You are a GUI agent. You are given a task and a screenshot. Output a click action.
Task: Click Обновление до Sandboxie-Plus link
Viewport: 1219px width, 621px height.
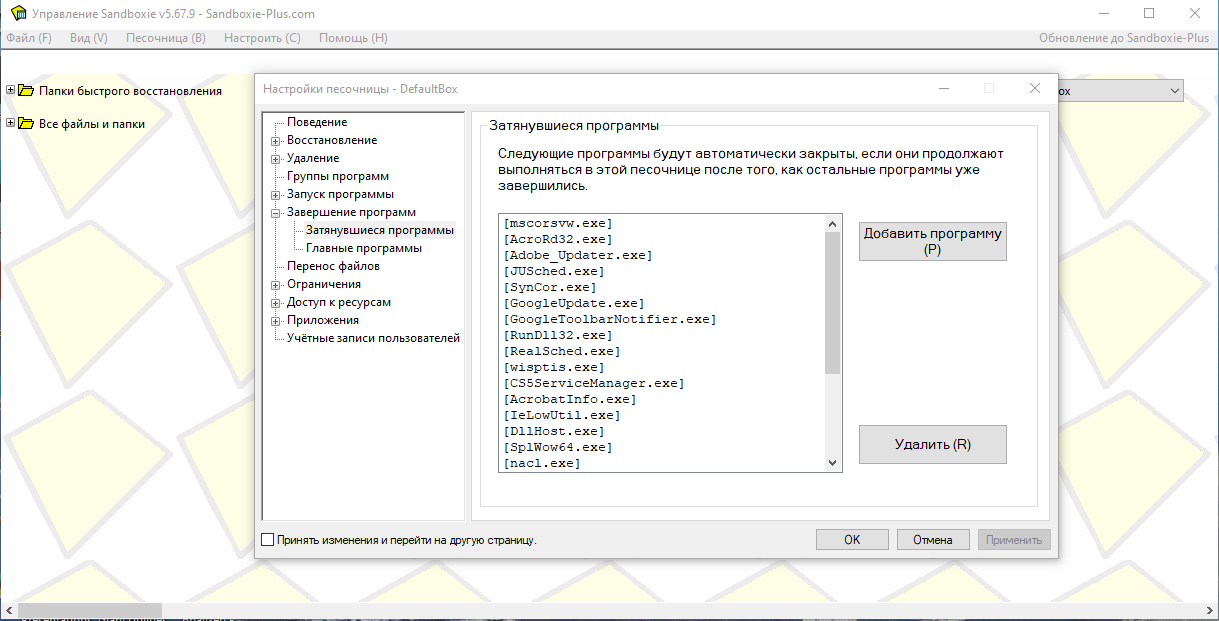[1124, 38]
